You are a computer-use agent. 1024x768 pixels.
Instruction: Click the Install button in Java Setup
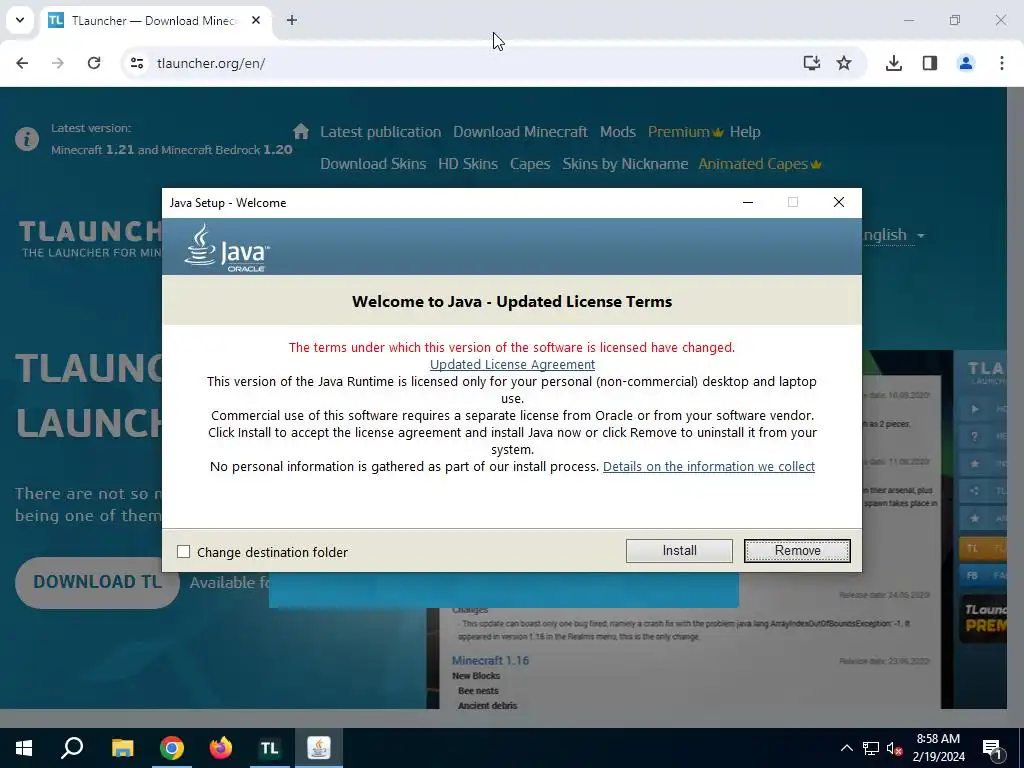[679, 551]
